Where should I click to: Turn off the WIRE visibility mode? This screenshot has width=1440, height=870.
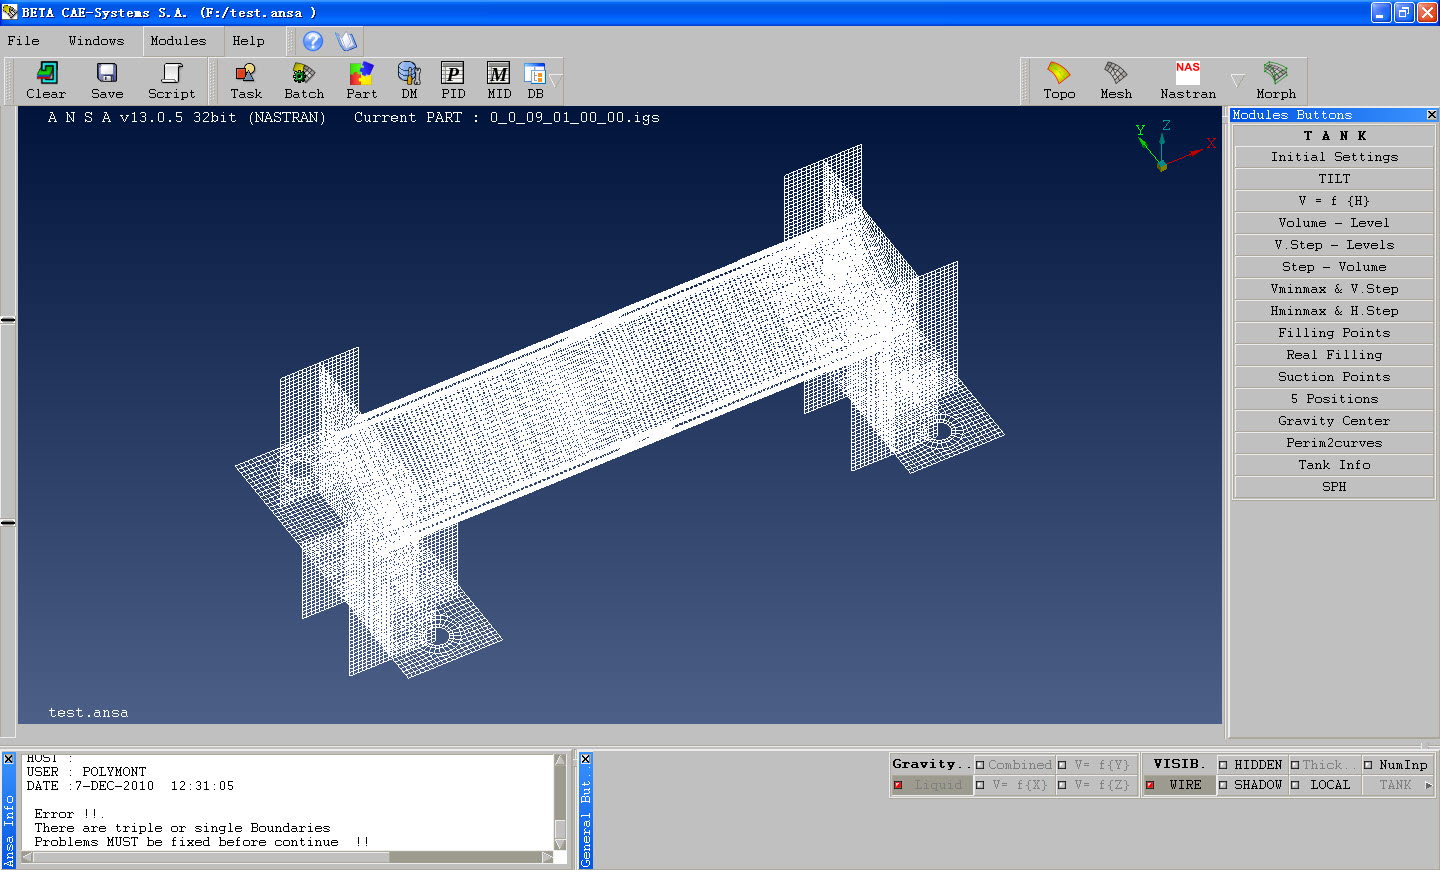(1150, 785)
